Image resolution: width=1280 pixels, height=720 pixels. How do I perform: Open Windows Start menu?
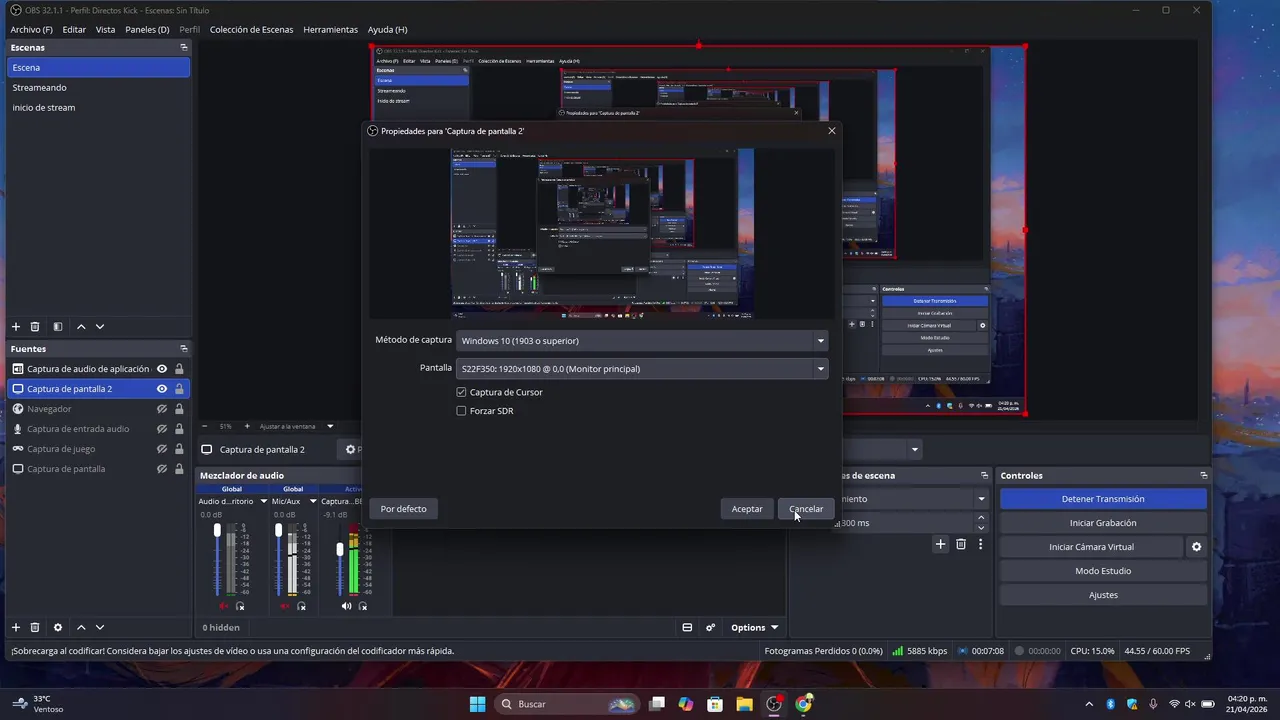coord(478,704)
